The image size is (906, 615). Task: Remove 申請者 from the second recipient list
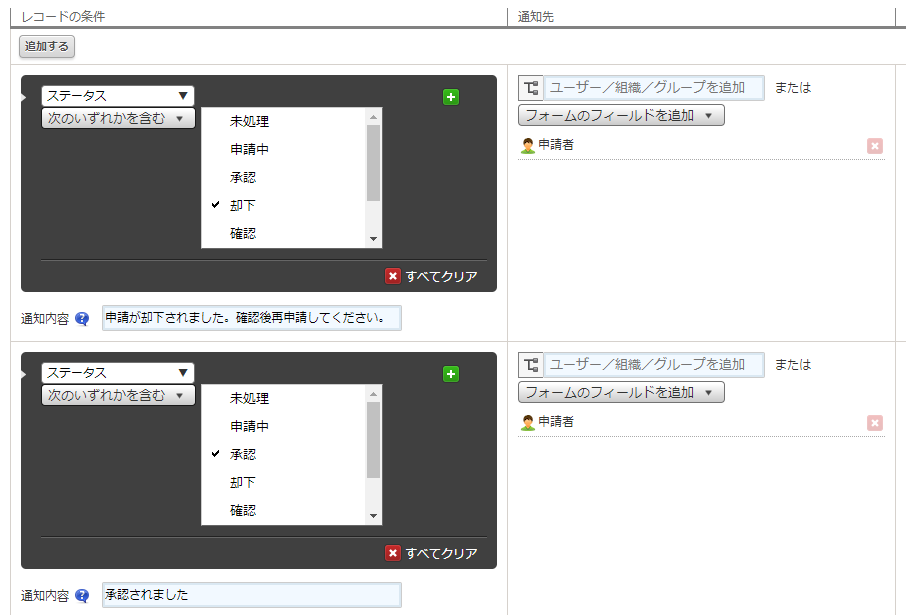point(875,423)
